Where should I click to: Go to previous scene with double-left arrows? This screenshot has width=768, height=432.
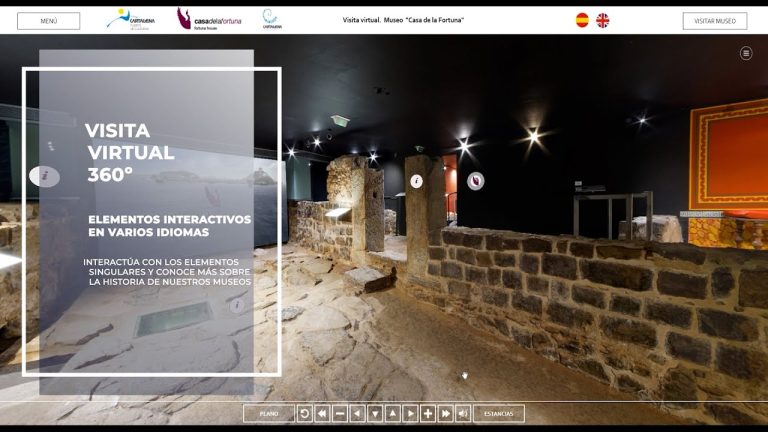click(x=322, y=414)
